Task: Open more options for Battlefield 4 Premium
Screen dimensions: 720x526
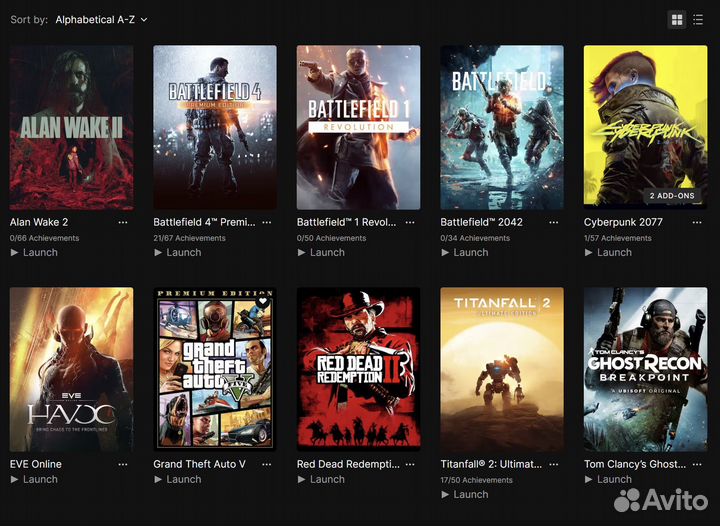Action: click(266, 222)
